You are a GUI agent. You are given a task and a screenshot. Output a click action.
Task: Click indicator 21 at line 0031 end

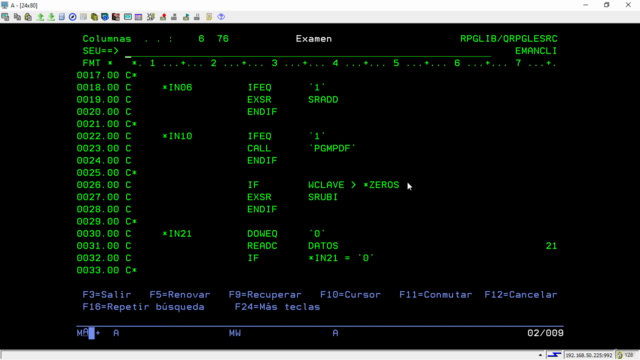coord(551,246)
